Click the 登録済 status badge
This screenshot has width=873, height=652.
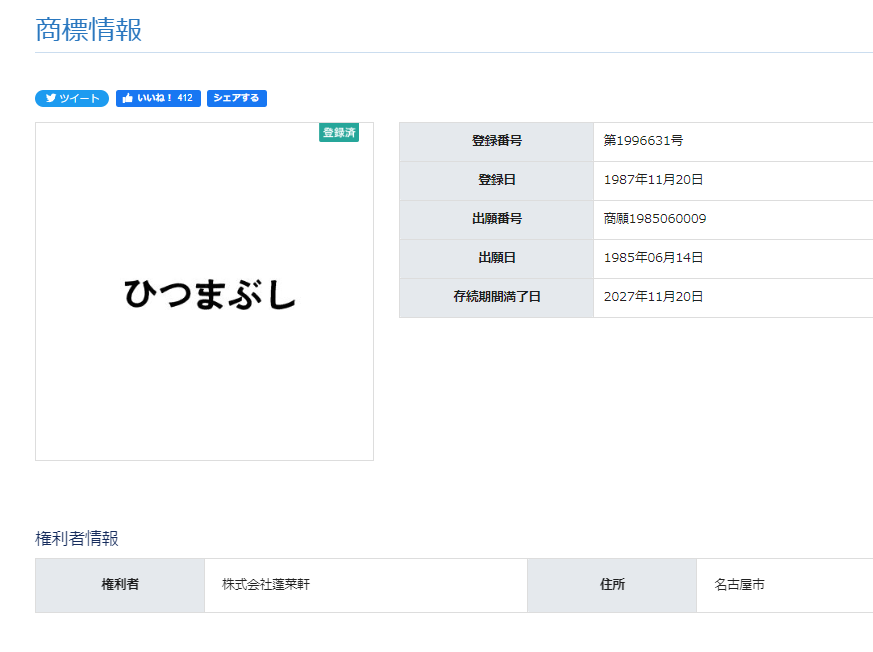339,133
